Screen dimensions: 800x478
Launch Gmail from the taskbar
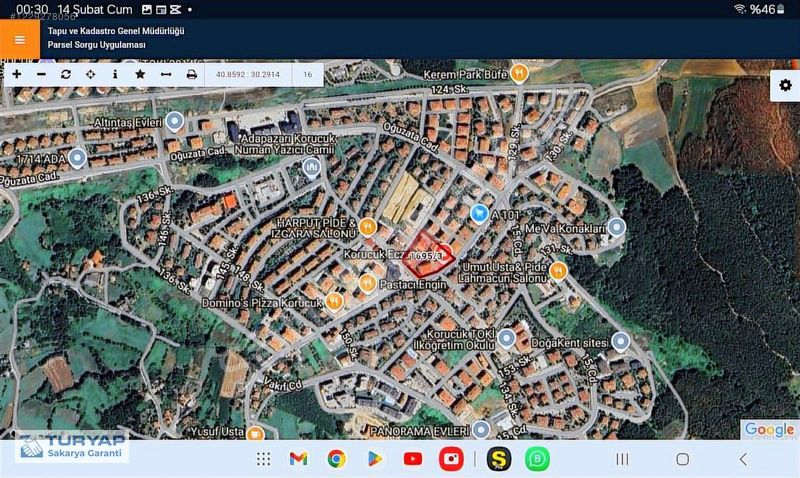(x=298, y=459)
